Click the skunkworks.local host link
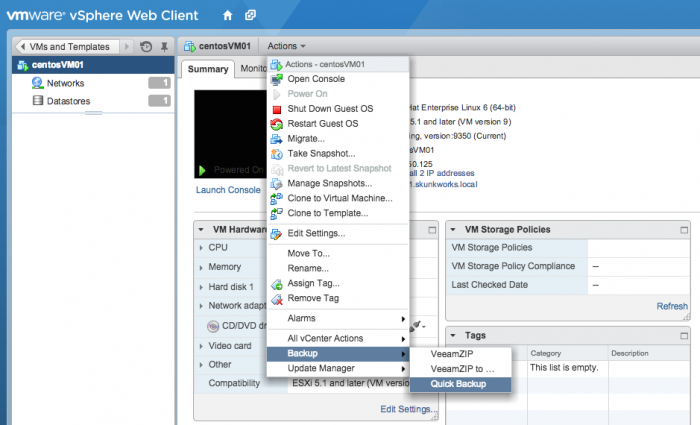This screenshot has width=700, height=425. [x=443, y=184]
